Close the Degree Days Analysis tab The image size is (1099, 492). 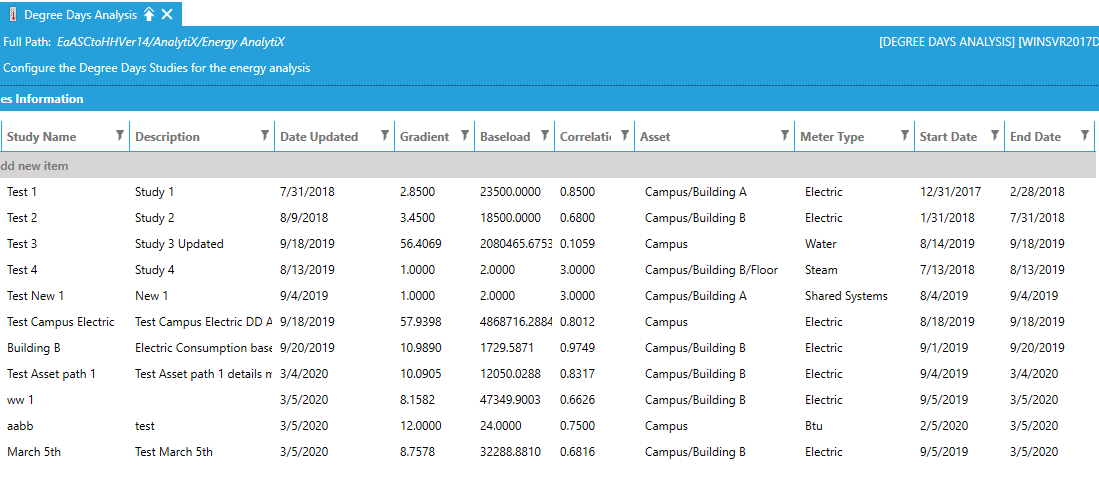pos(167,14)
